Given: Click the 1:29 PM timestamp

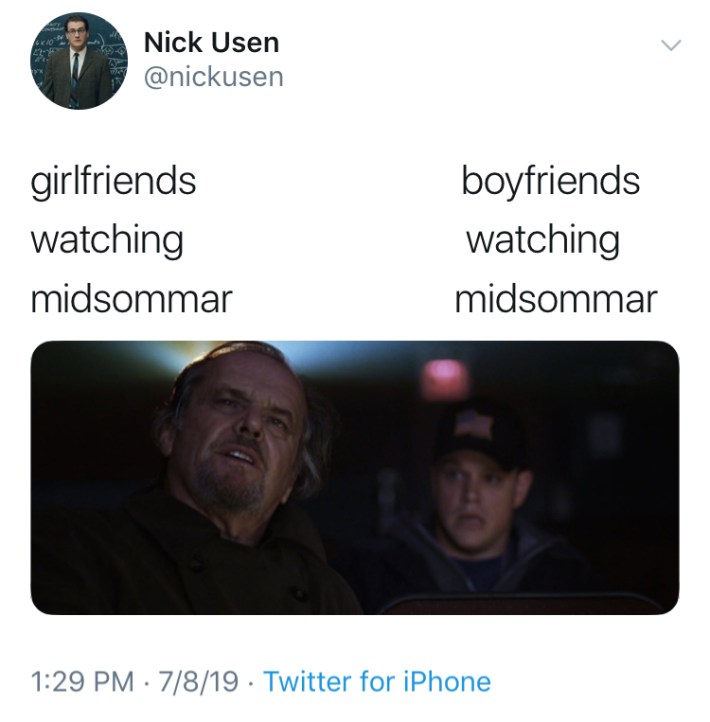Looking at the screenshot, I should pos(82,681).
